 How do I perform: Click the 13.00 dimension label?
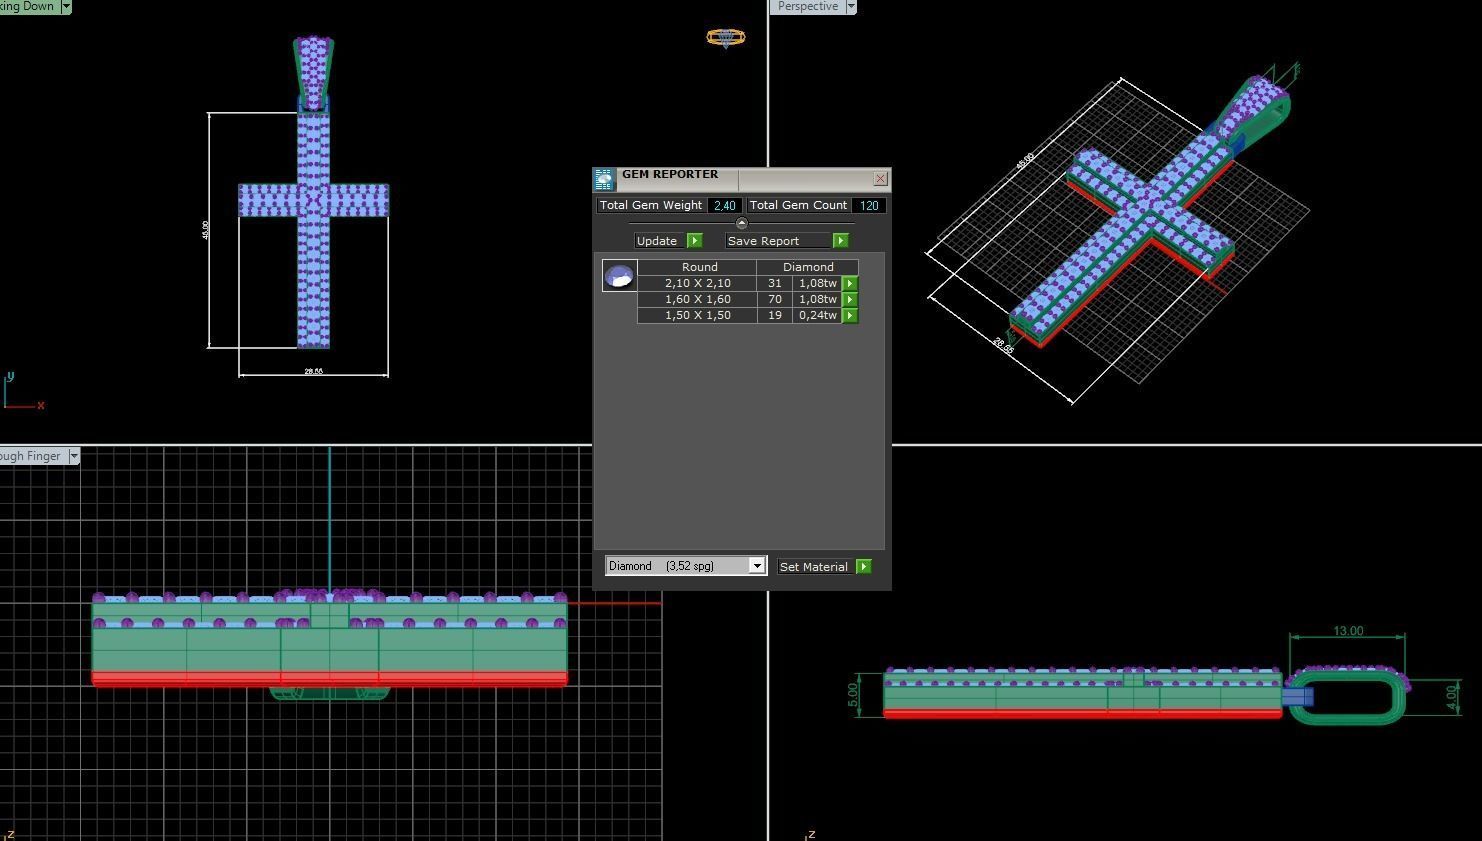(1348, 631)
